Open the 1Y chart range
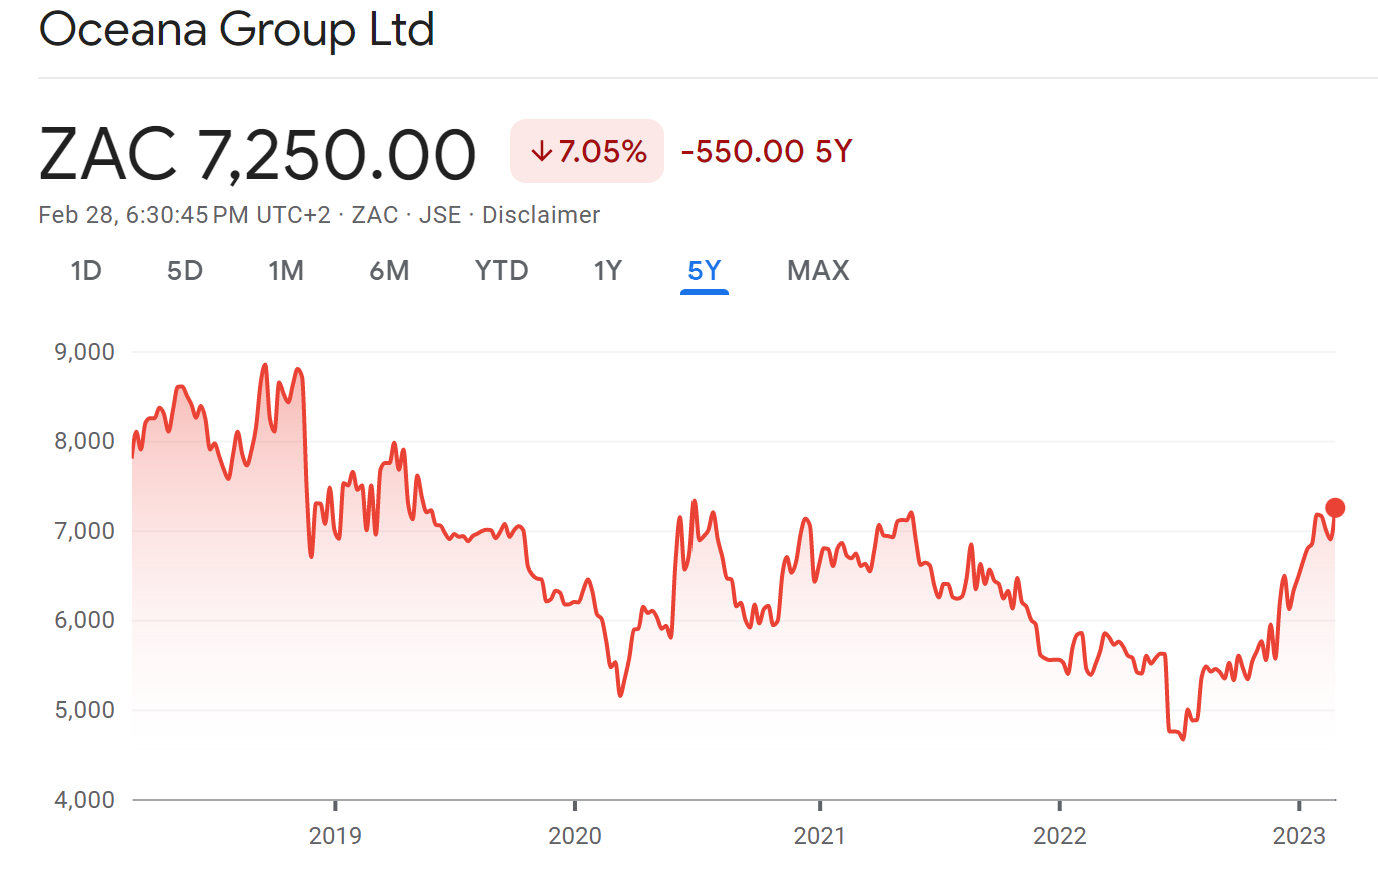This screenshot has height=878, width=1378. (x=608, y=271)
